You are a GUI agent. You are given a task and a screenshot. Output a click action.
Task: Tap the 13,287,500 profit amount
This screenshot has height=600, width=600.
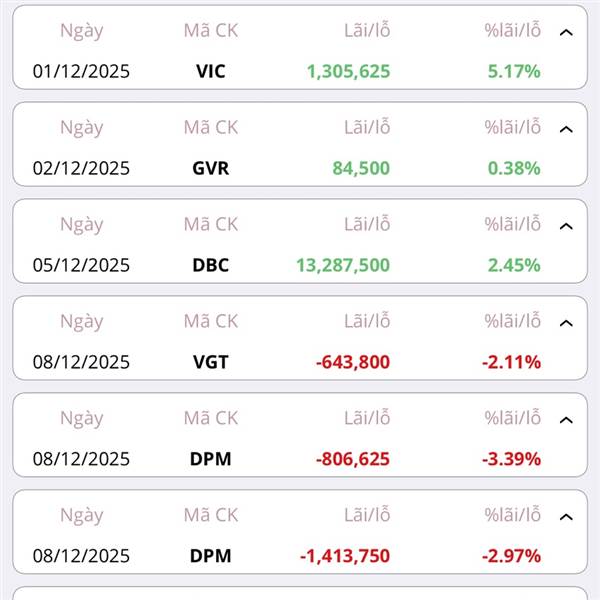pos(343,265)
